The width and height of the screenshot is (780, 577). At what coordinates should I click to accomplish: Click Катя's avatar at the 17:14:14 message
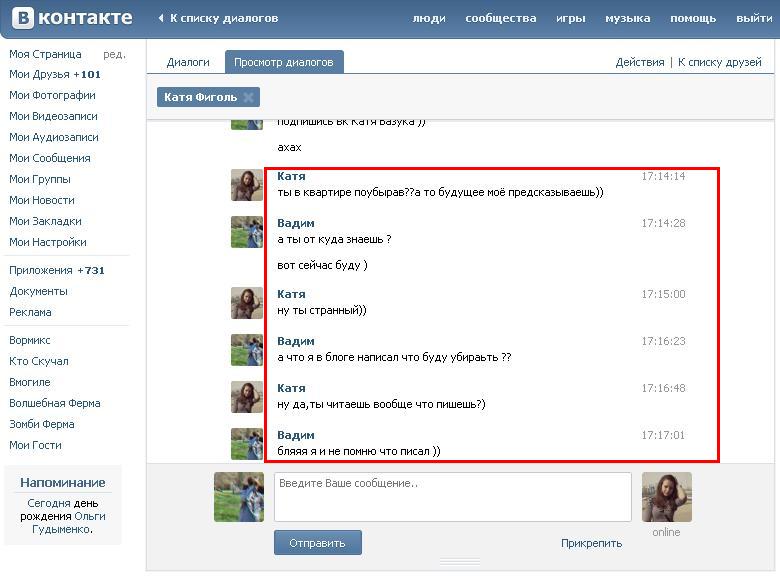coord(247,185)
